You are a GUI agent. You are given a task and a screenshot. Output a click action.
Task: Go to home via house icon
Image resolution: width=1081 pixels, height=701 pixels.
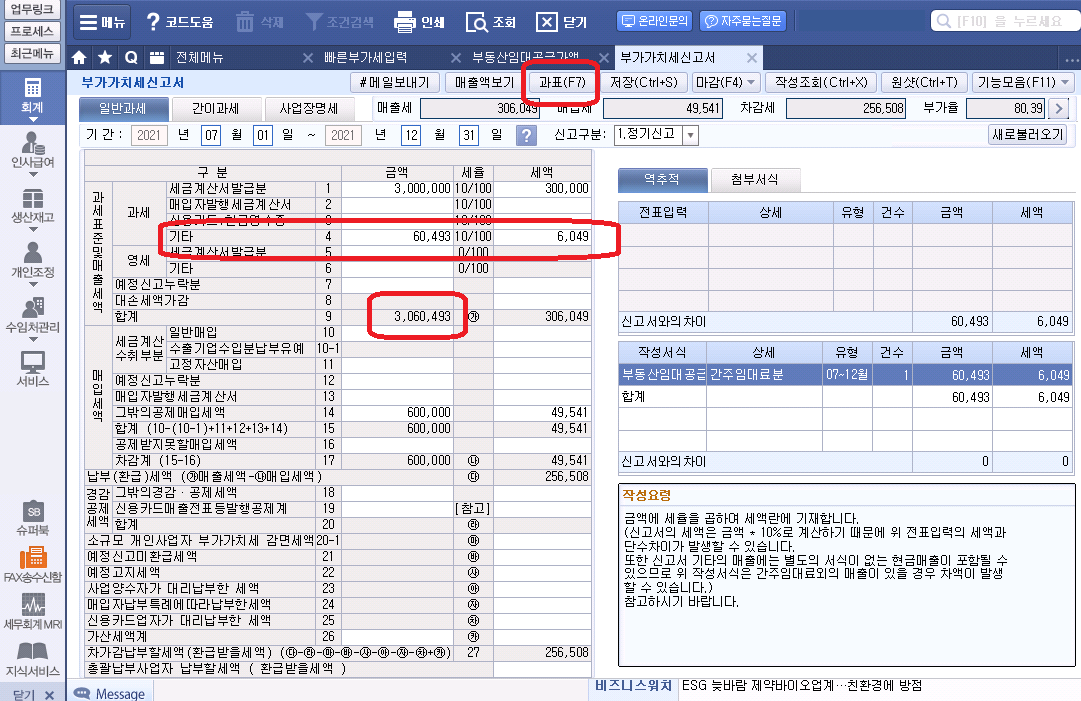click(79, 58)
